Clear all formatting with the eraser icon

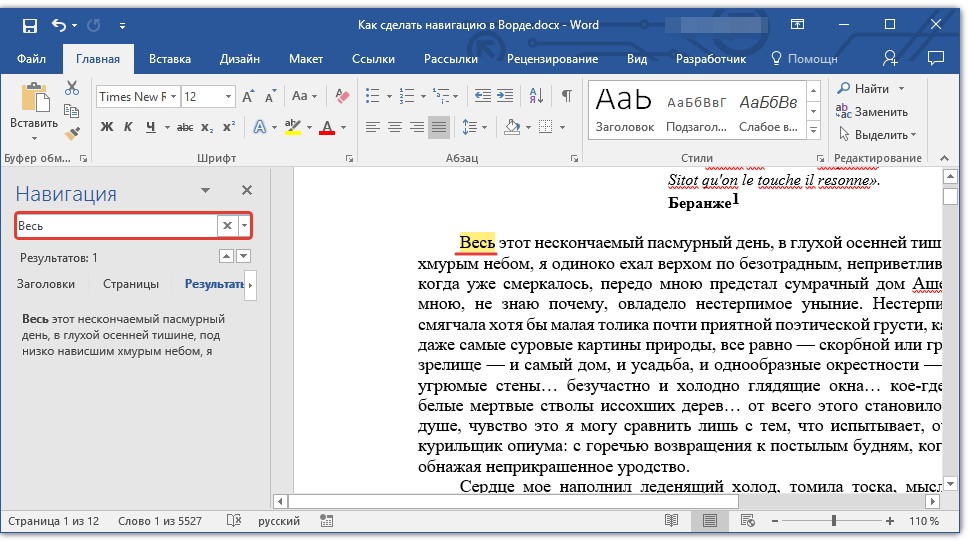[x=342, y=96]
